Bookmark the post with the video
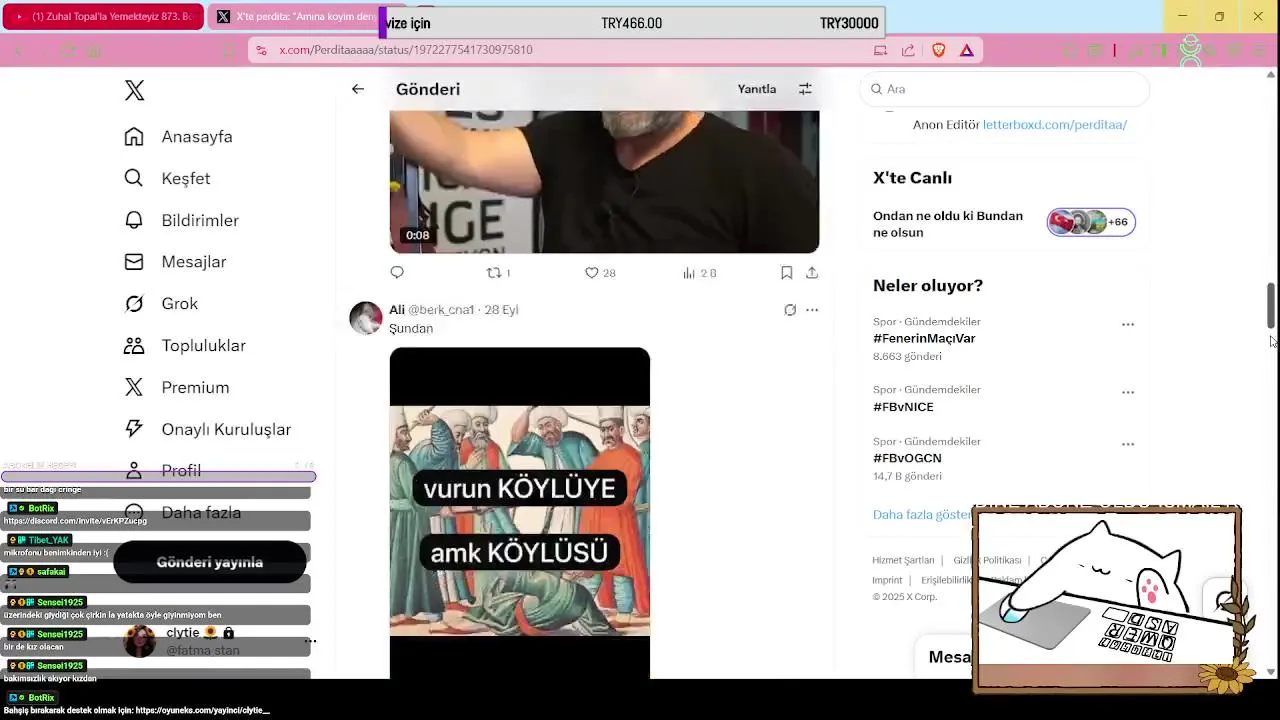Image resolution: width=1280 pixels, height=720 pixels. (x=787, y=273)
